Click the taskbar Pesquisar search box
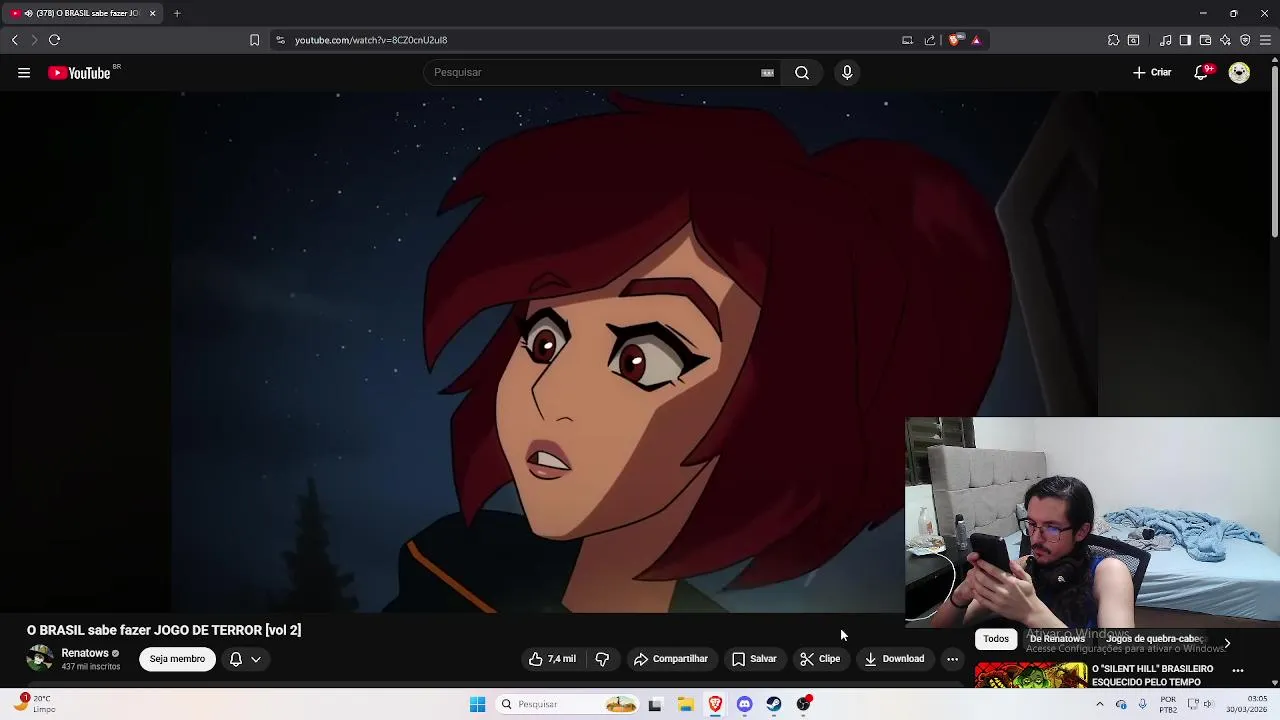This screenshot has width=1280, height=720. (567, 704)
